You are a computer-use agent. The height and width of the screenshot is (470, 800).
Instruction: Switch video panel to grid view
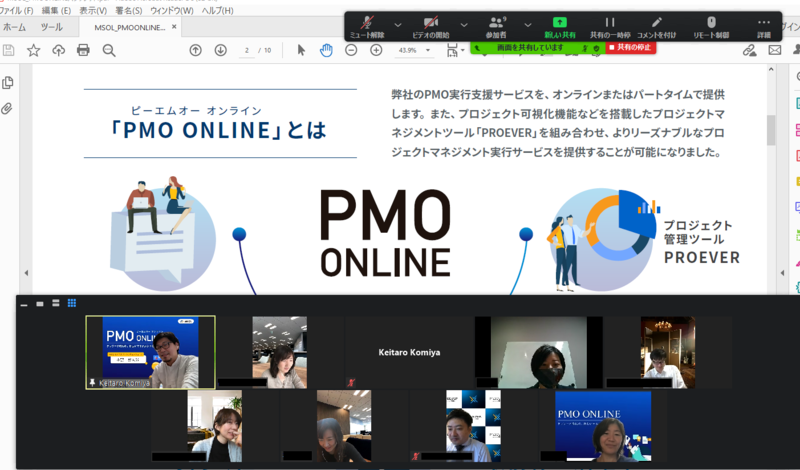tap(72, 303)
